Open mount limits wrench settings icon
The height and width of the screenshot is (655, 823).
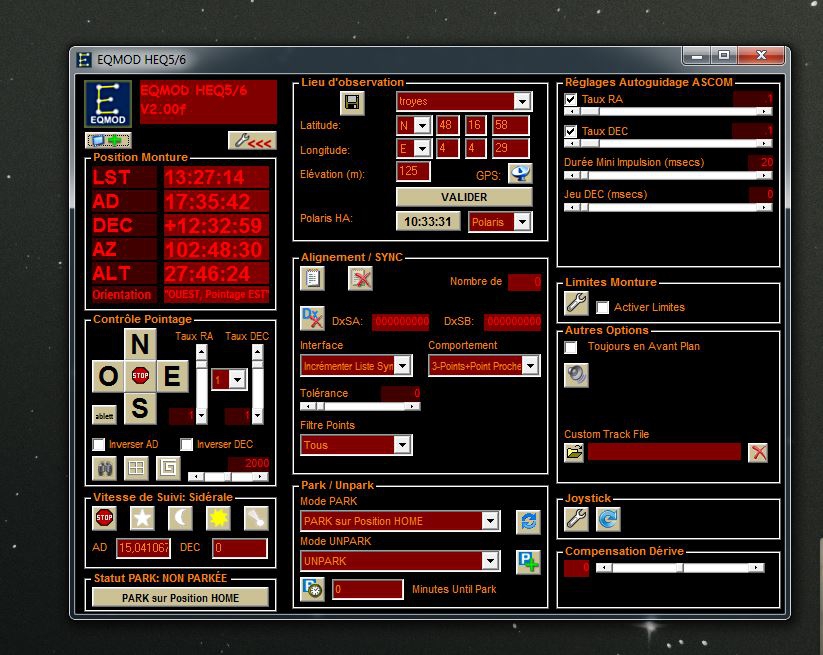point(576,304)
